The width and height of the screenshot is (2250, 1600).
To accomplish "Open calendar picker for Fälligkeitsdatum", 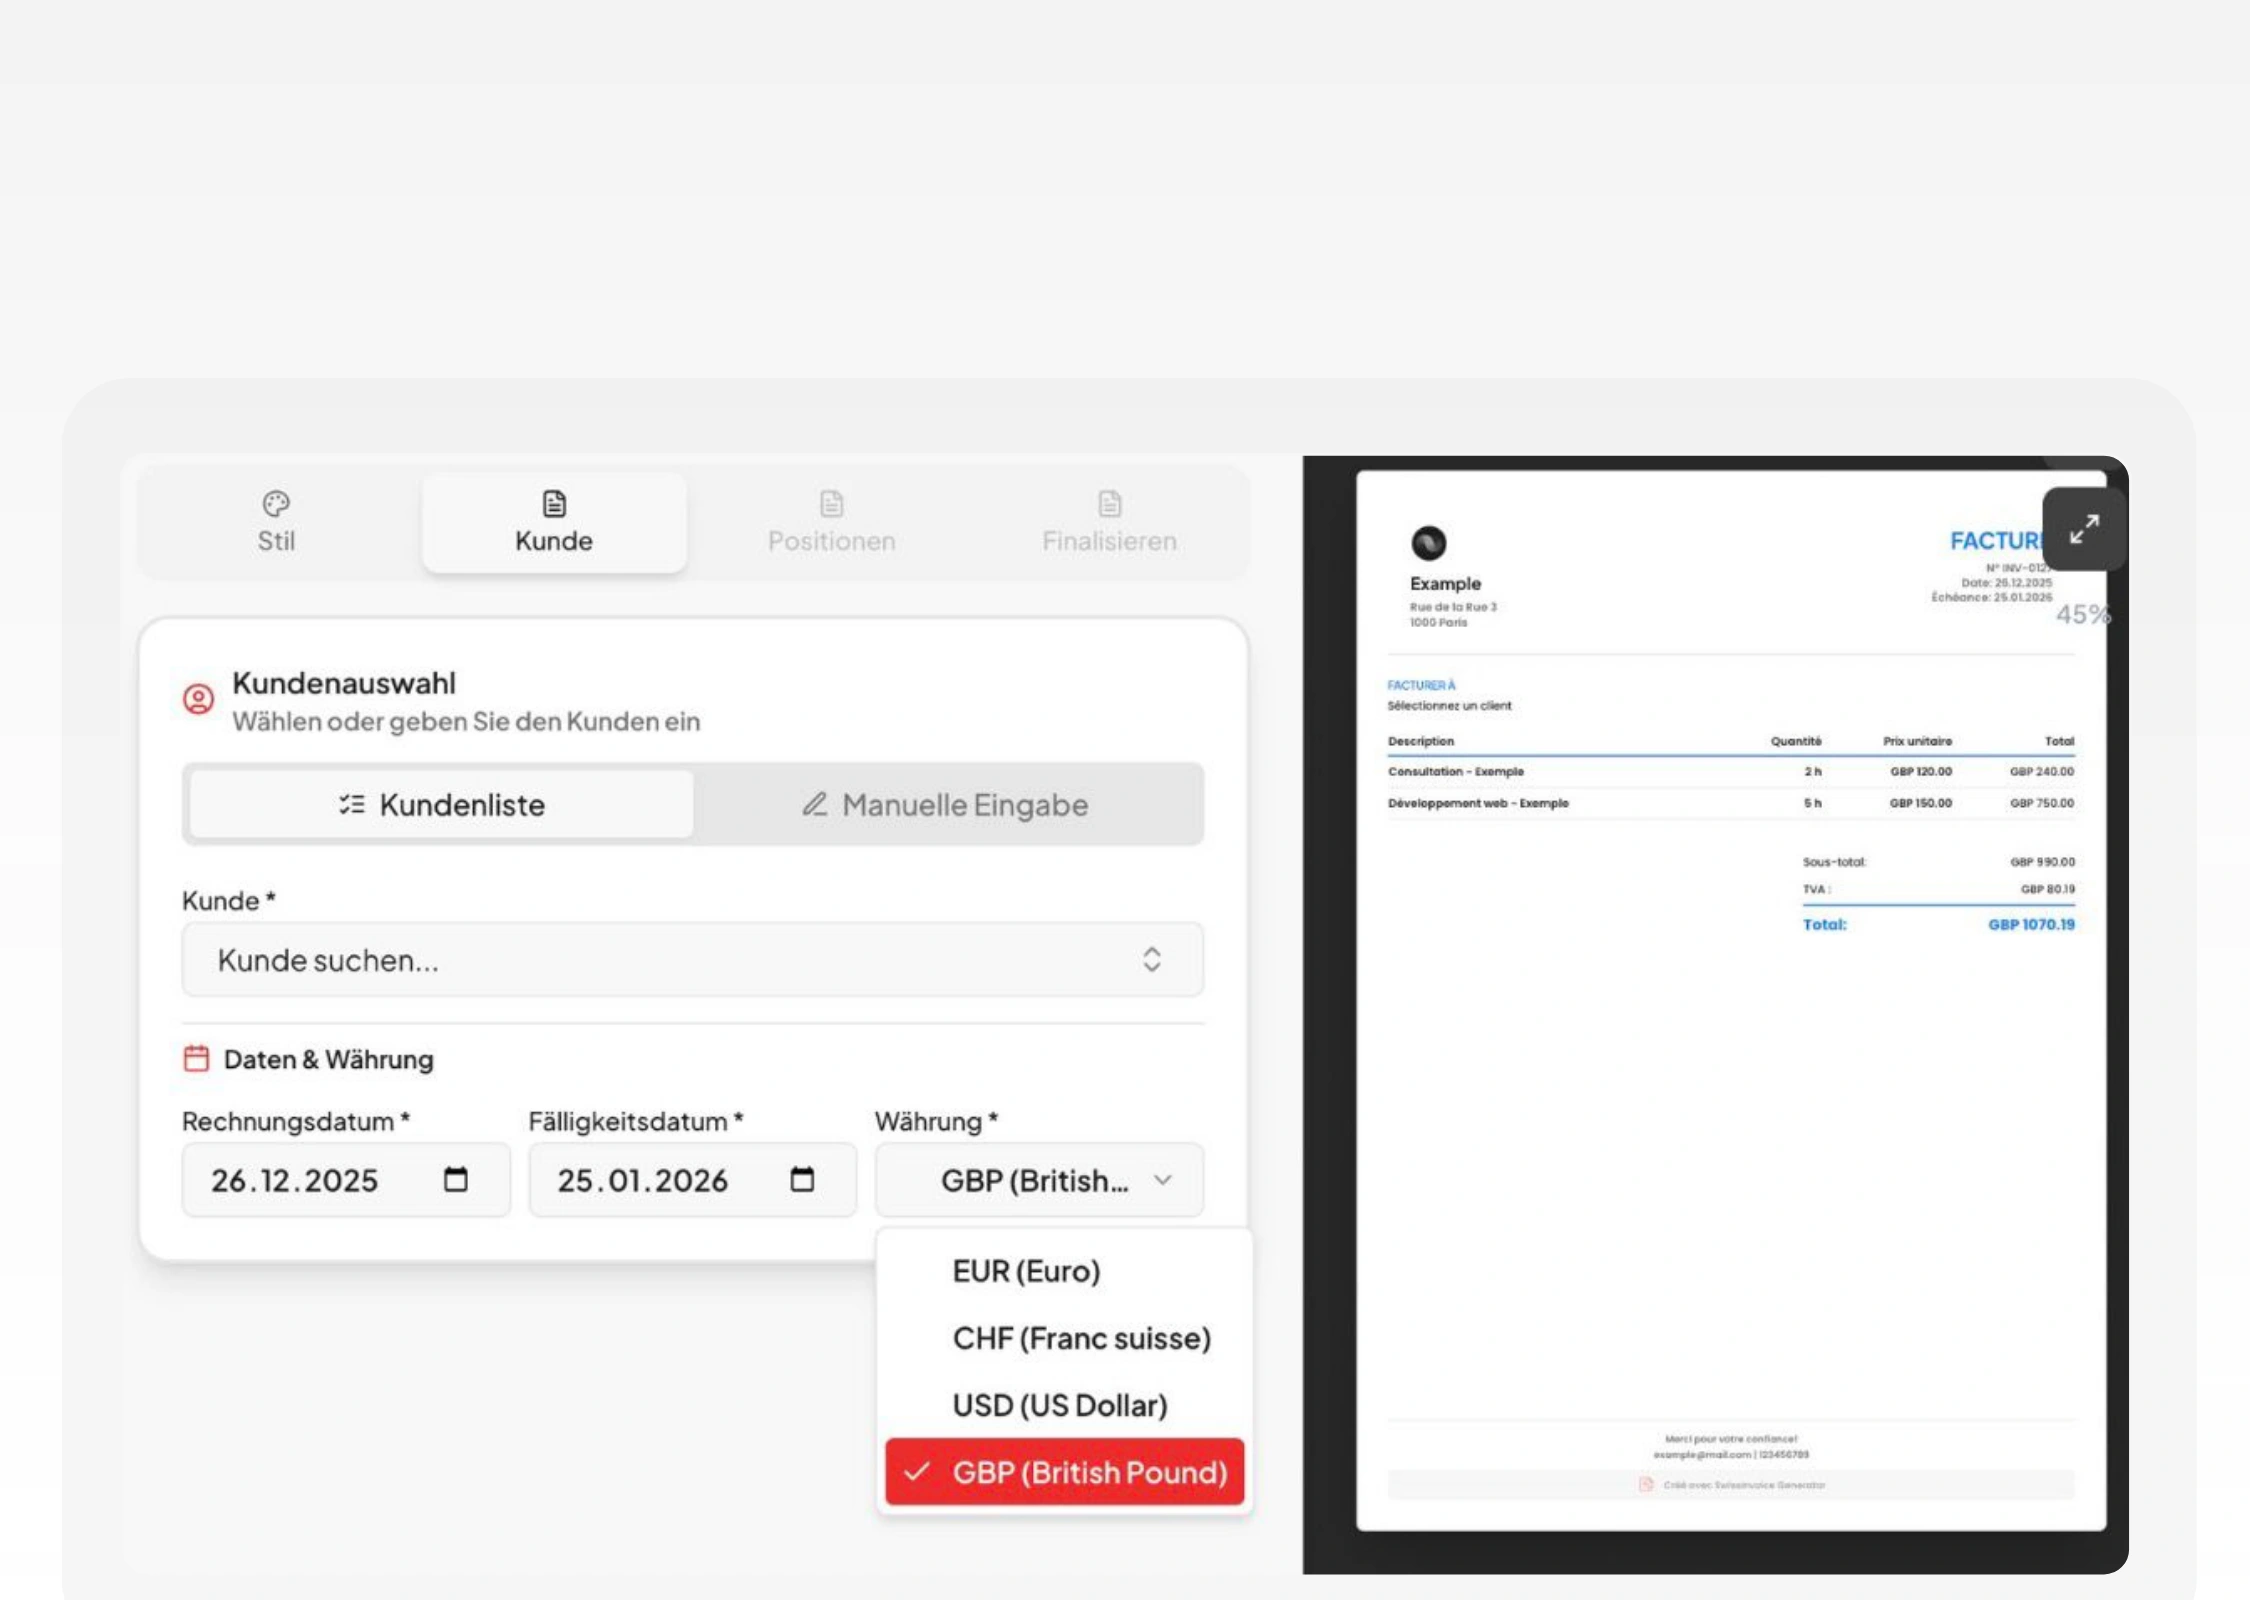I will (x=802, y=1180).
